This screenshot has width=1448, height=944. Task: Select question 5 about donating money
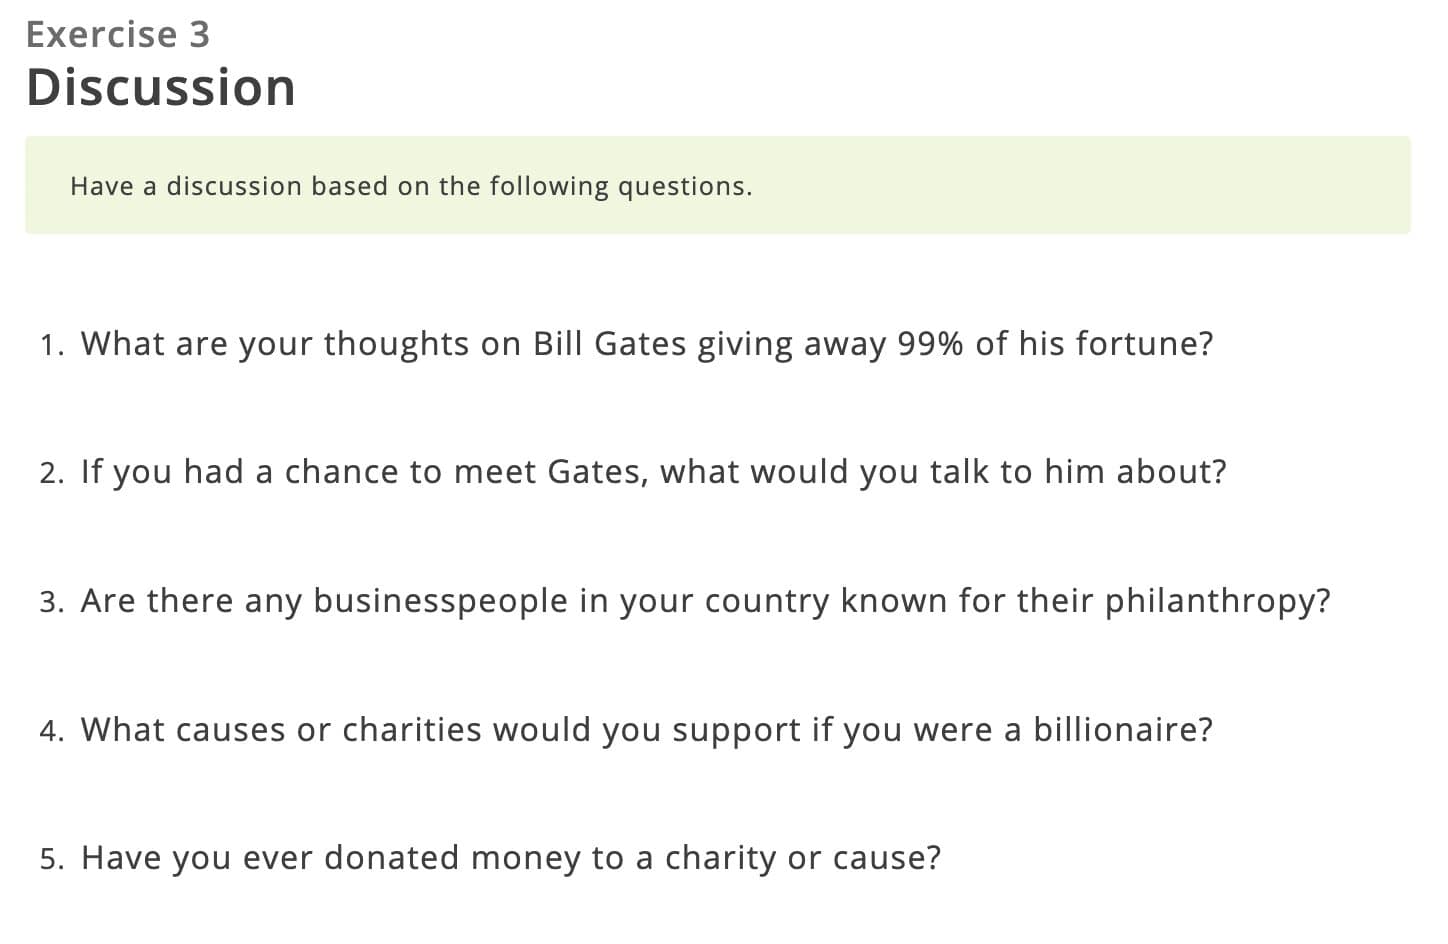point(510,858)
